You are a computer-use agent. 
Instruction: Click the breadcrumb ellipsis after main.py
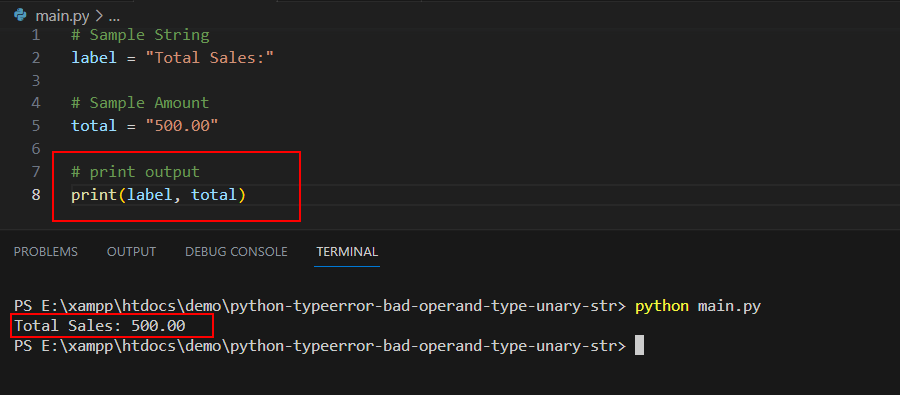113,16
